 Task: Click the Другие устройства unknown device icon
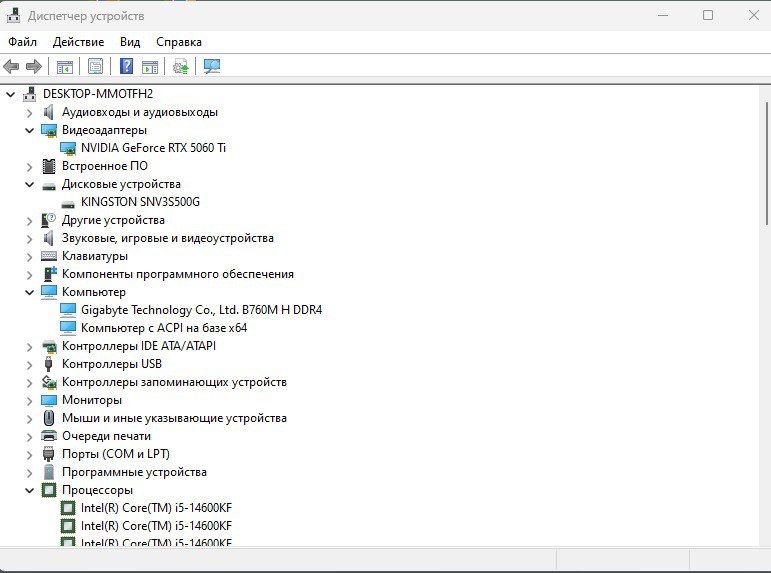pyautogui.click(x=48, y=220)
